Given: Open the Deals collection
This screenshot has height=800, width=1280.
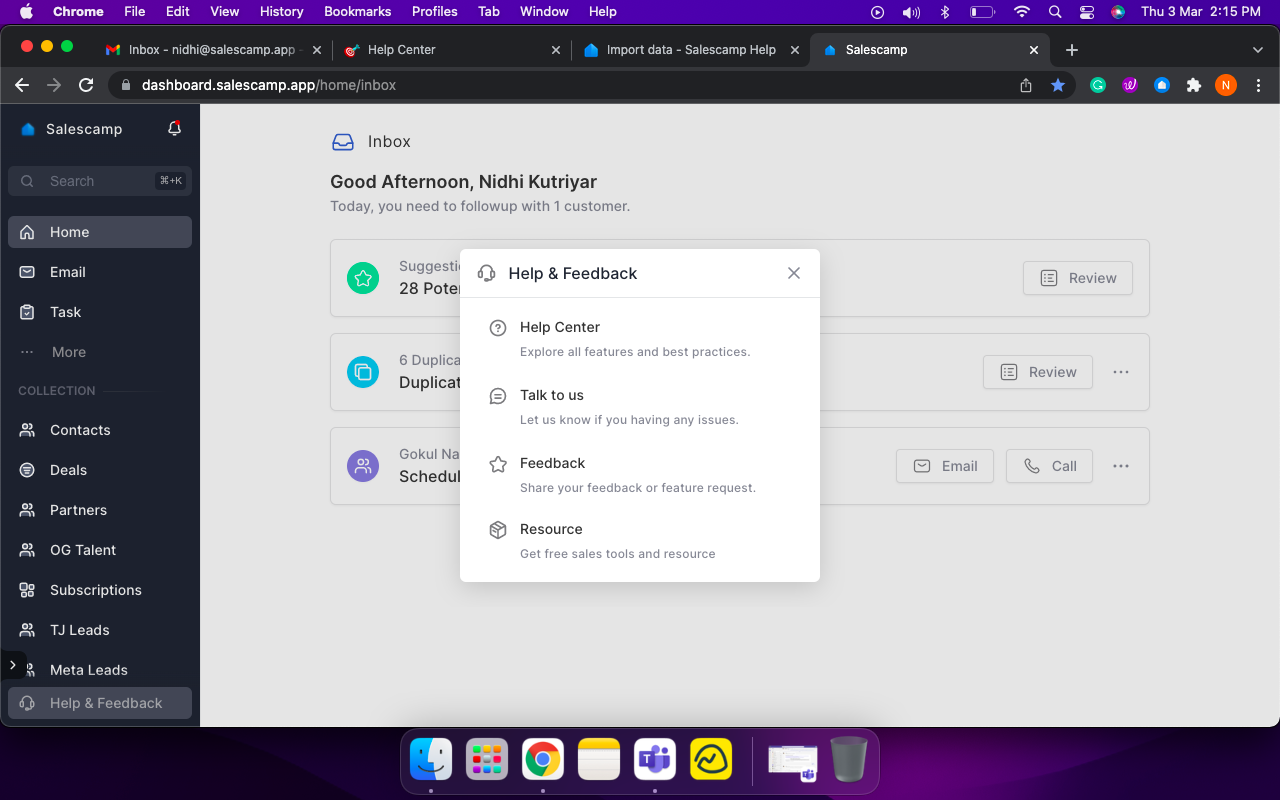Looking at the screenshot, I should click(x=68, y=470).
